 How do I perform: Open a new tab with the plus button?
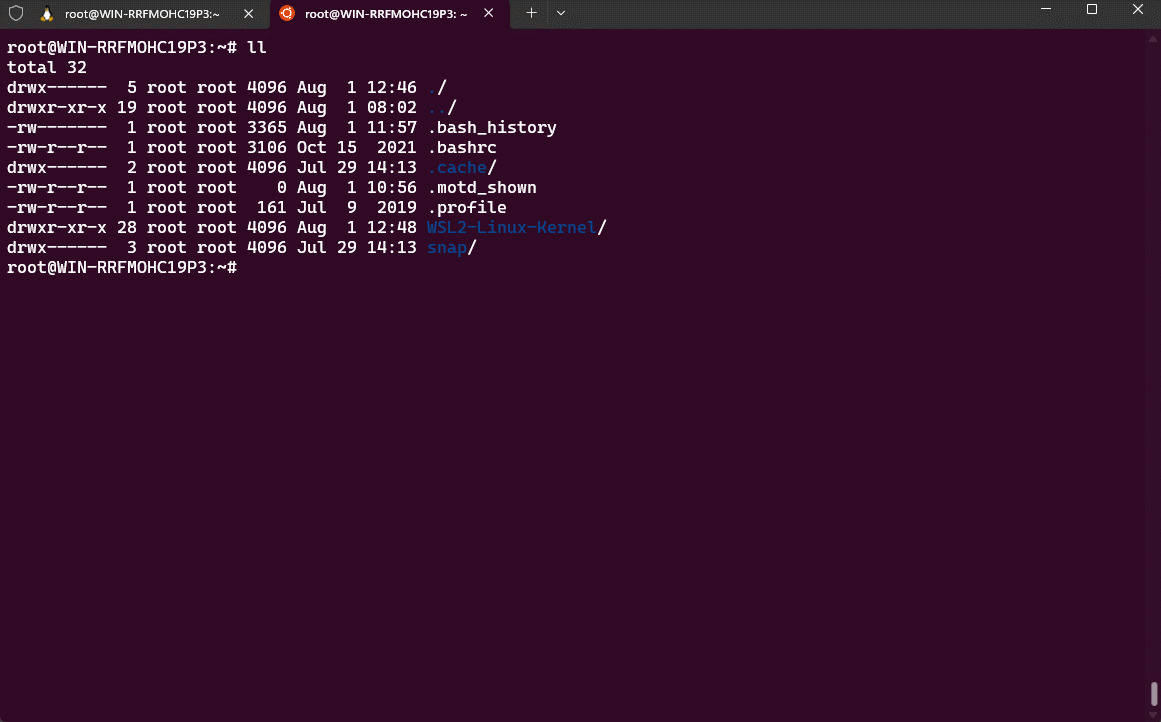pos(531,13)
